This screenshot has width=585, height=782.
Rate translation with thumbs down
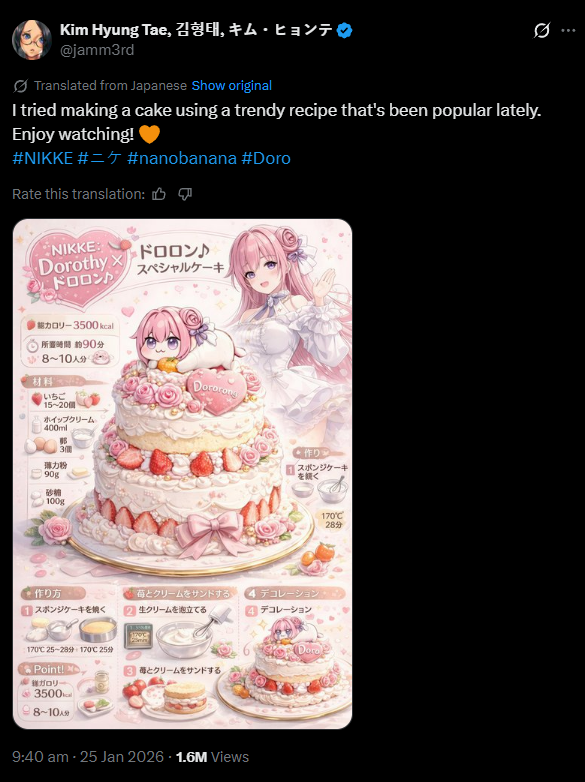pyautogui.click(x=185, y=194)
